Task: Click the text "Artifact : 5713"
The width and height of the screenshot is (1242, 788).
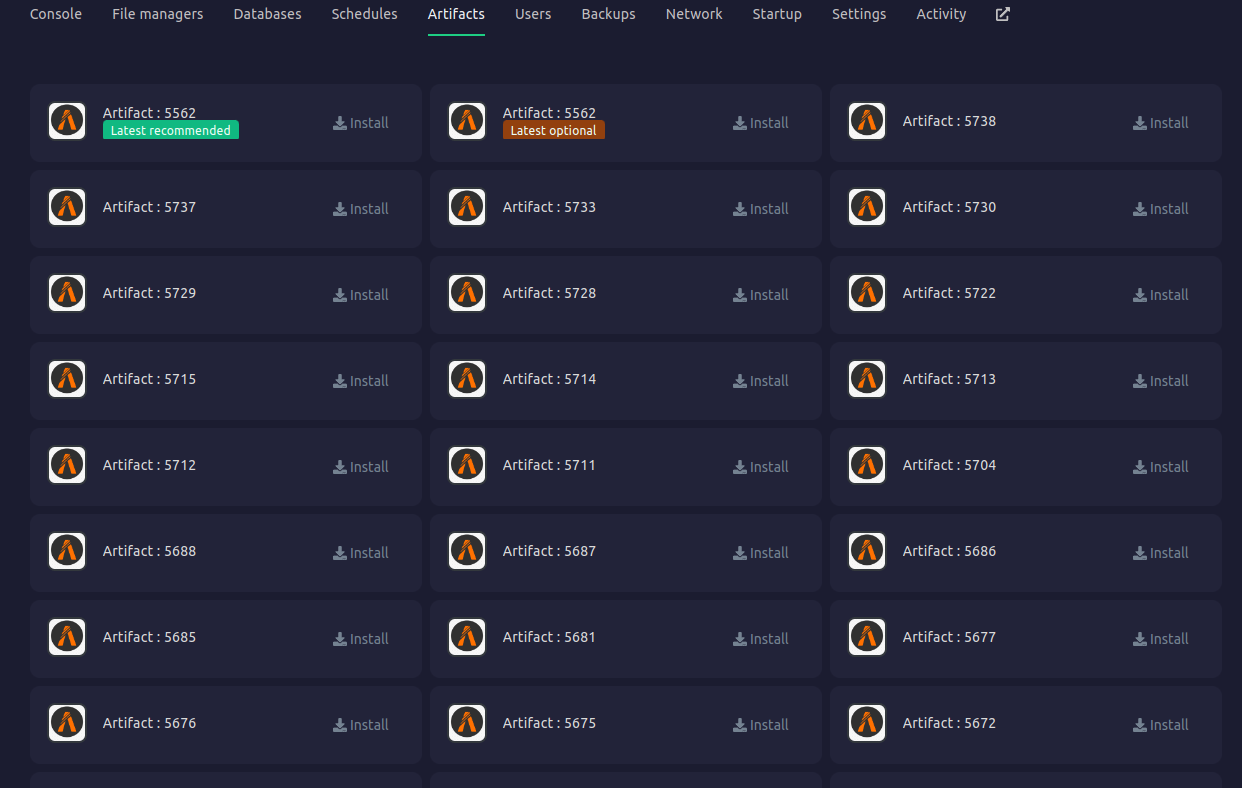Action: pos(949,379)
